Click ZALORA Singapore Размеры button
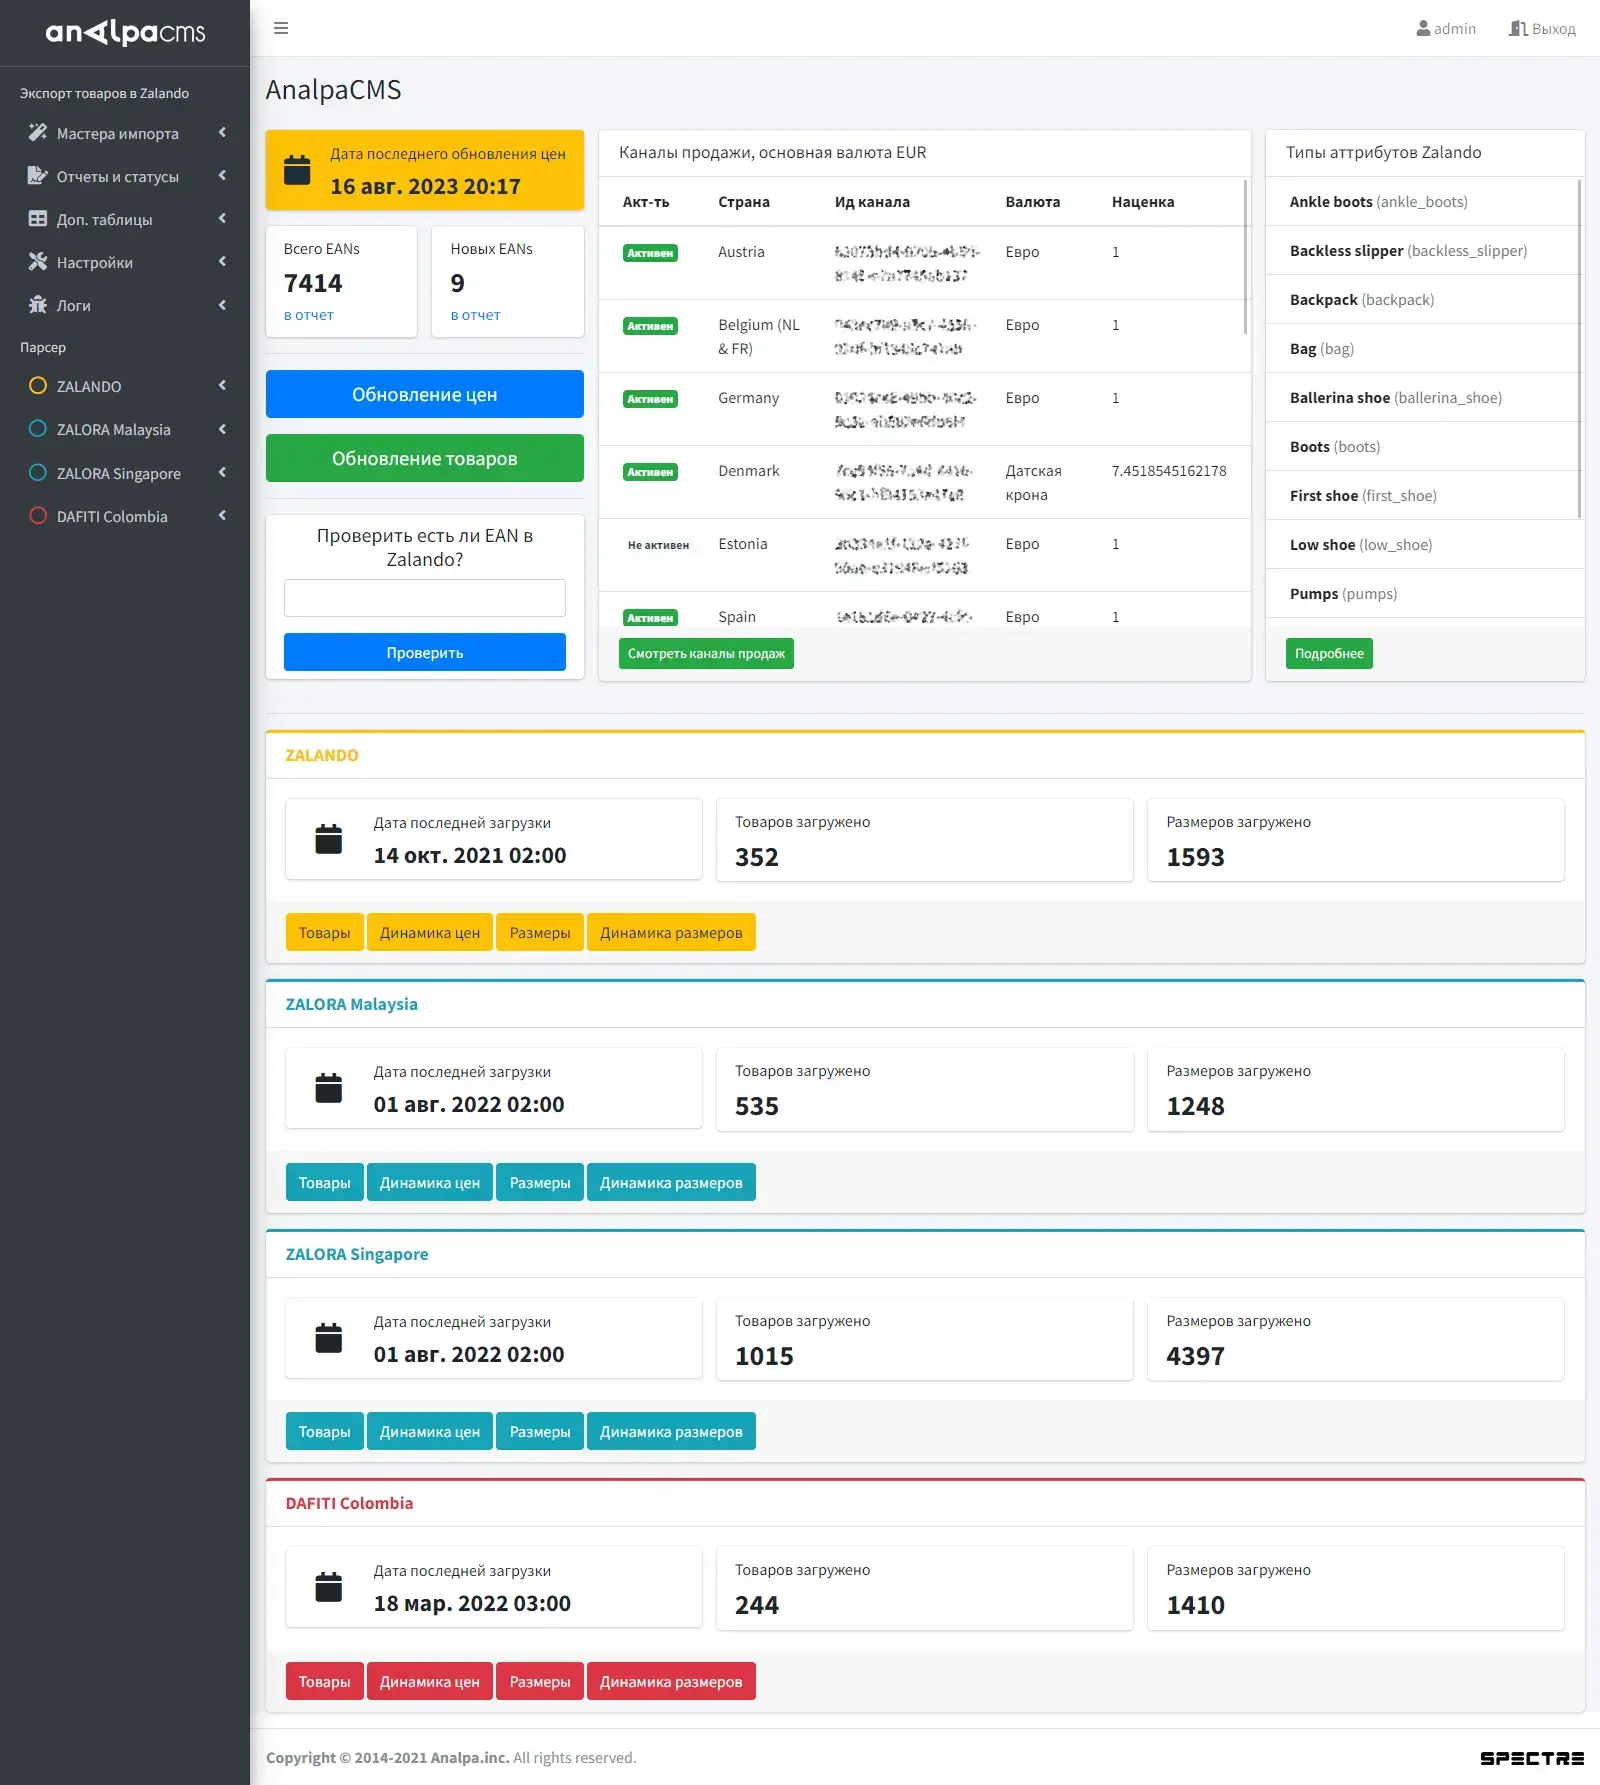Viewport: 1600px width, 1785px height. 540,1431
